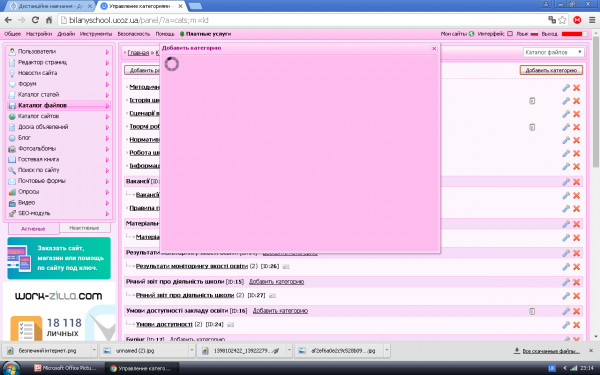600x375 pixels.
Task: Expand the Форум sidebar submenu arrow
Action: 107,84
